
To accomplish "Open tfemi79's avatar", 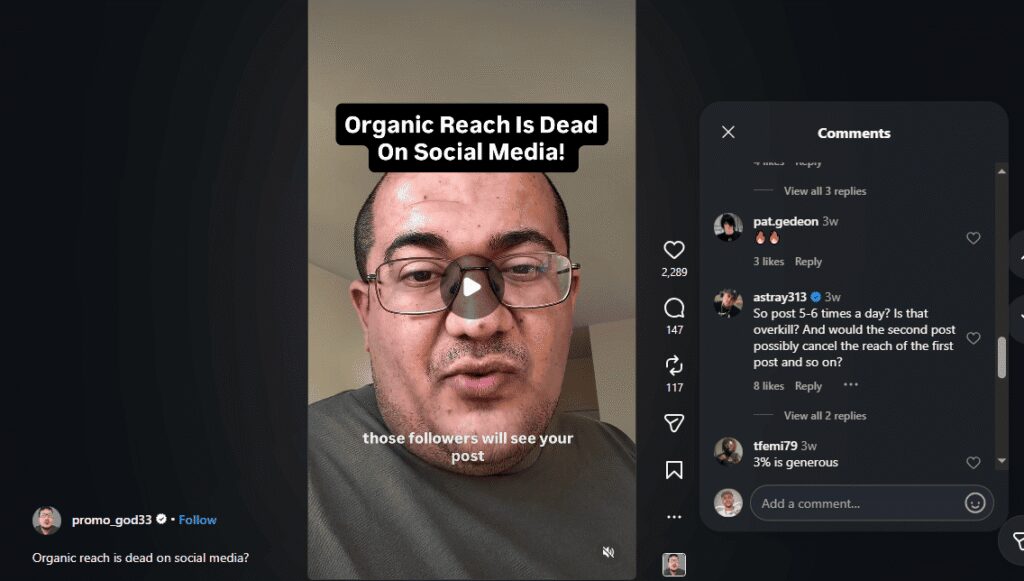I will click(728, 451).
